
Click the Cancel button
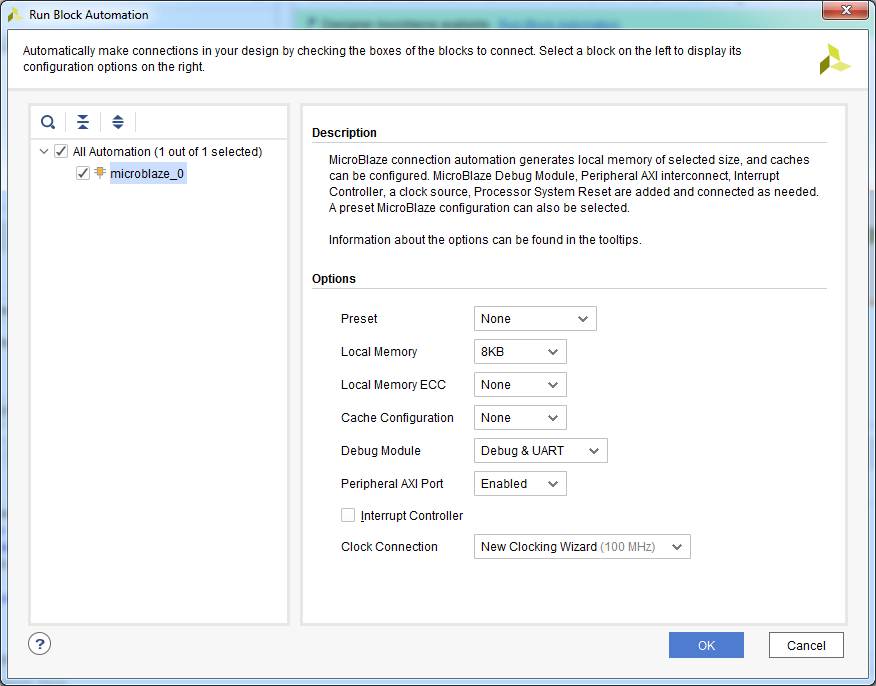point(806,645)
